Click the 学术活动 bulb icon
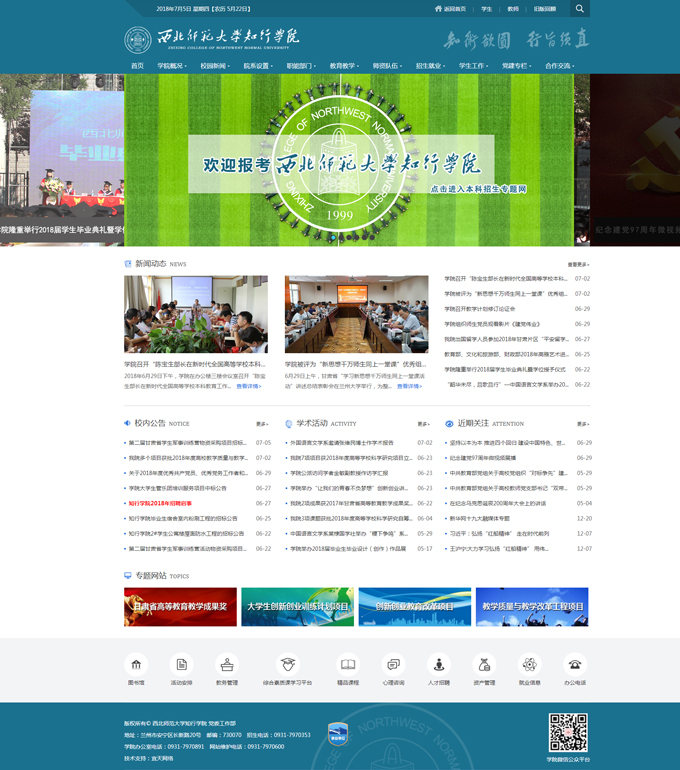Viewport: 680px width, 770px height. [289, 423]
